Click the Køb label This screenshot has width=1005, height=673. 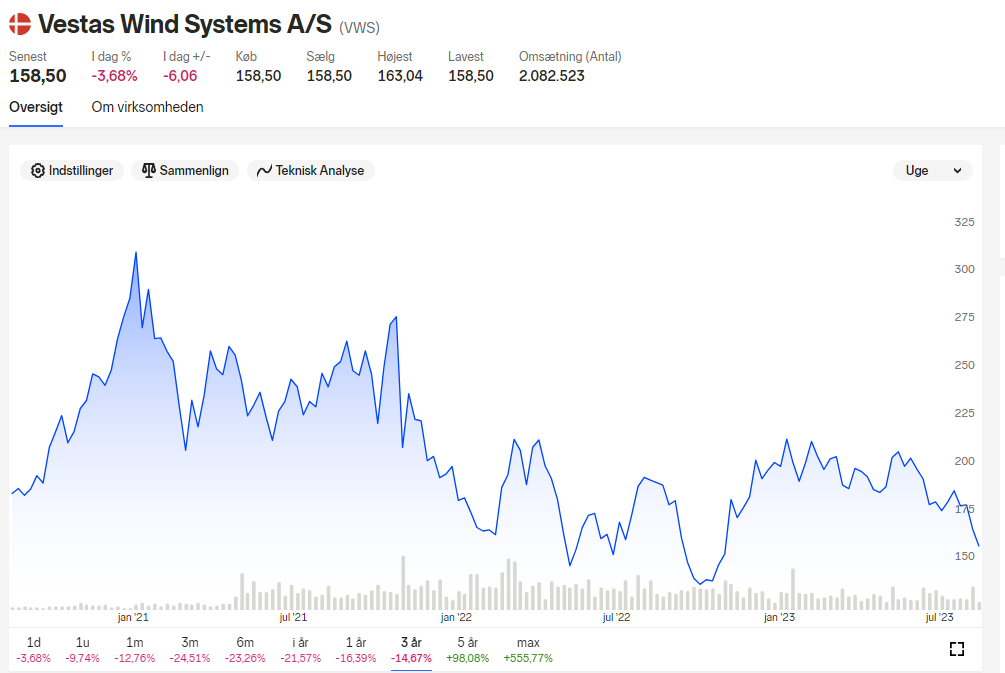[246, 56]
